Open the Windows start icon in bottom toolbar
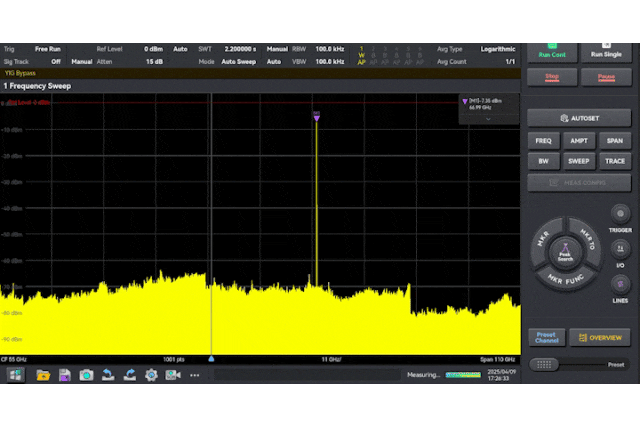Image resolution: width=640 pixels, height=427 pixels. coord(15,375)
